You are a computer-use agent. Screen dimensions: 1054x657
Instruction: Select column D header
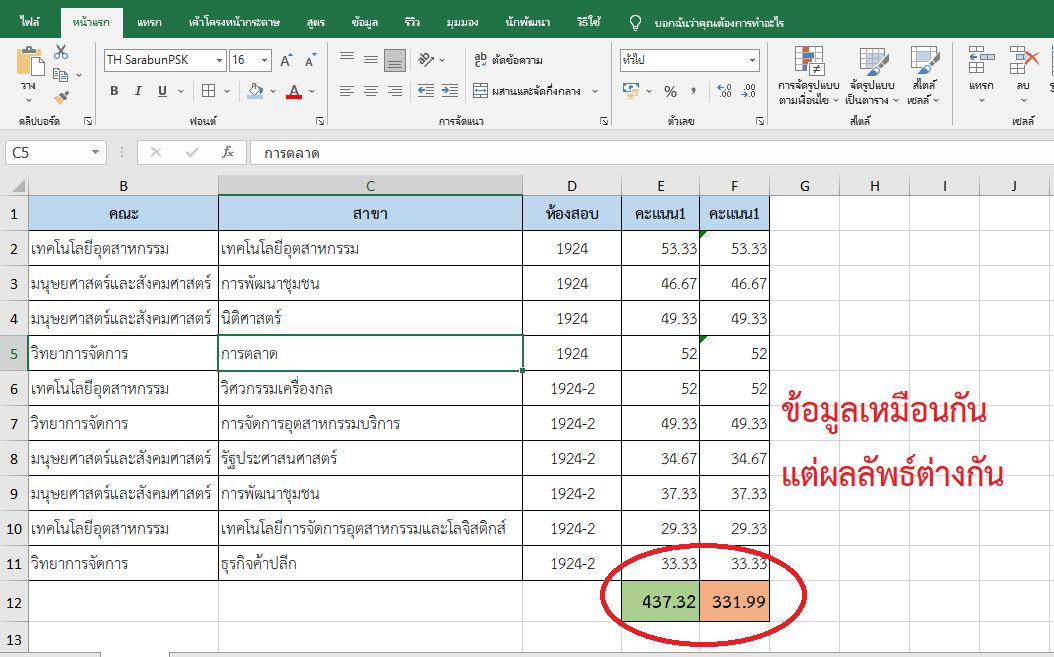571,186
